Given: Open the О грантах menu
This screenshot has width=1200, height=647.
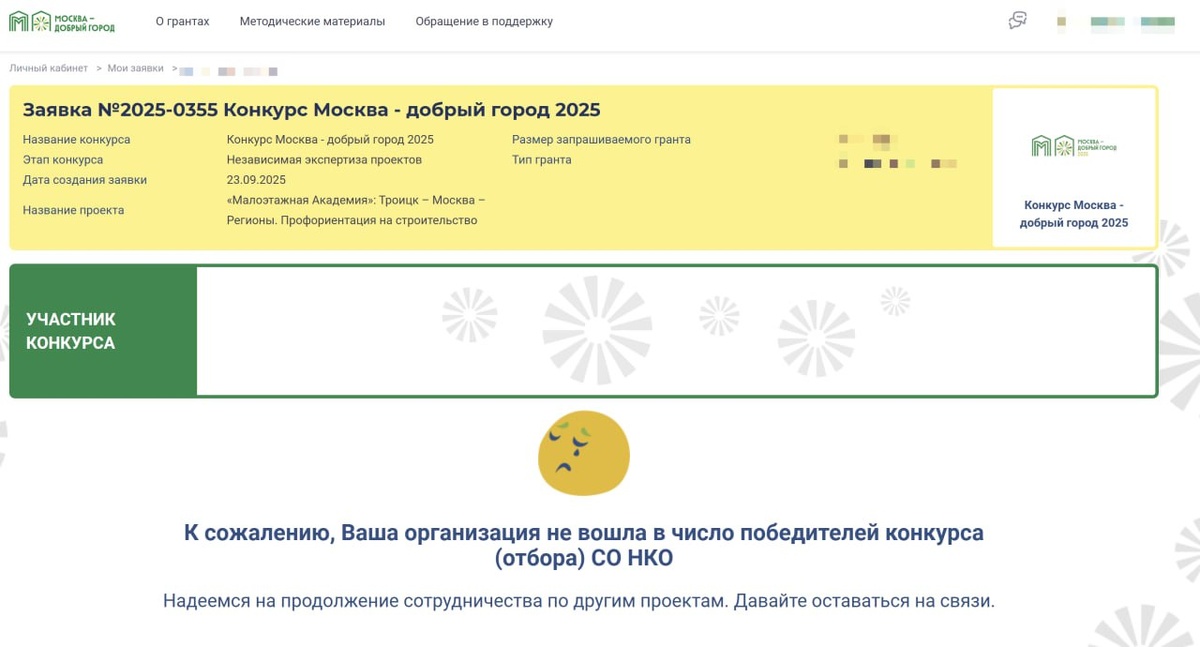Looking at the screenshot, I should (182, 21).
